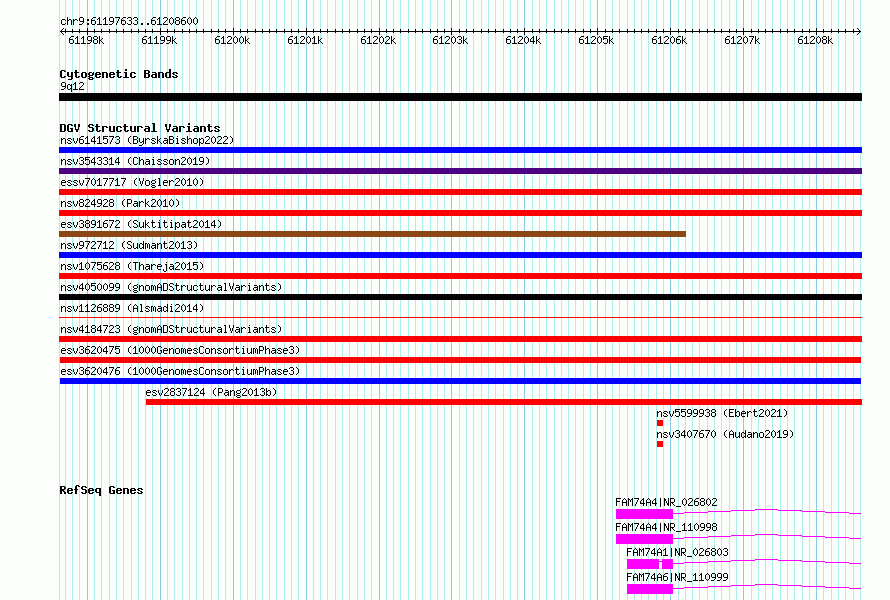The height and width of the screenshot is (600, 890).
Task: Select nsv972712 (Sudmant2013) label
Action: 129,245
